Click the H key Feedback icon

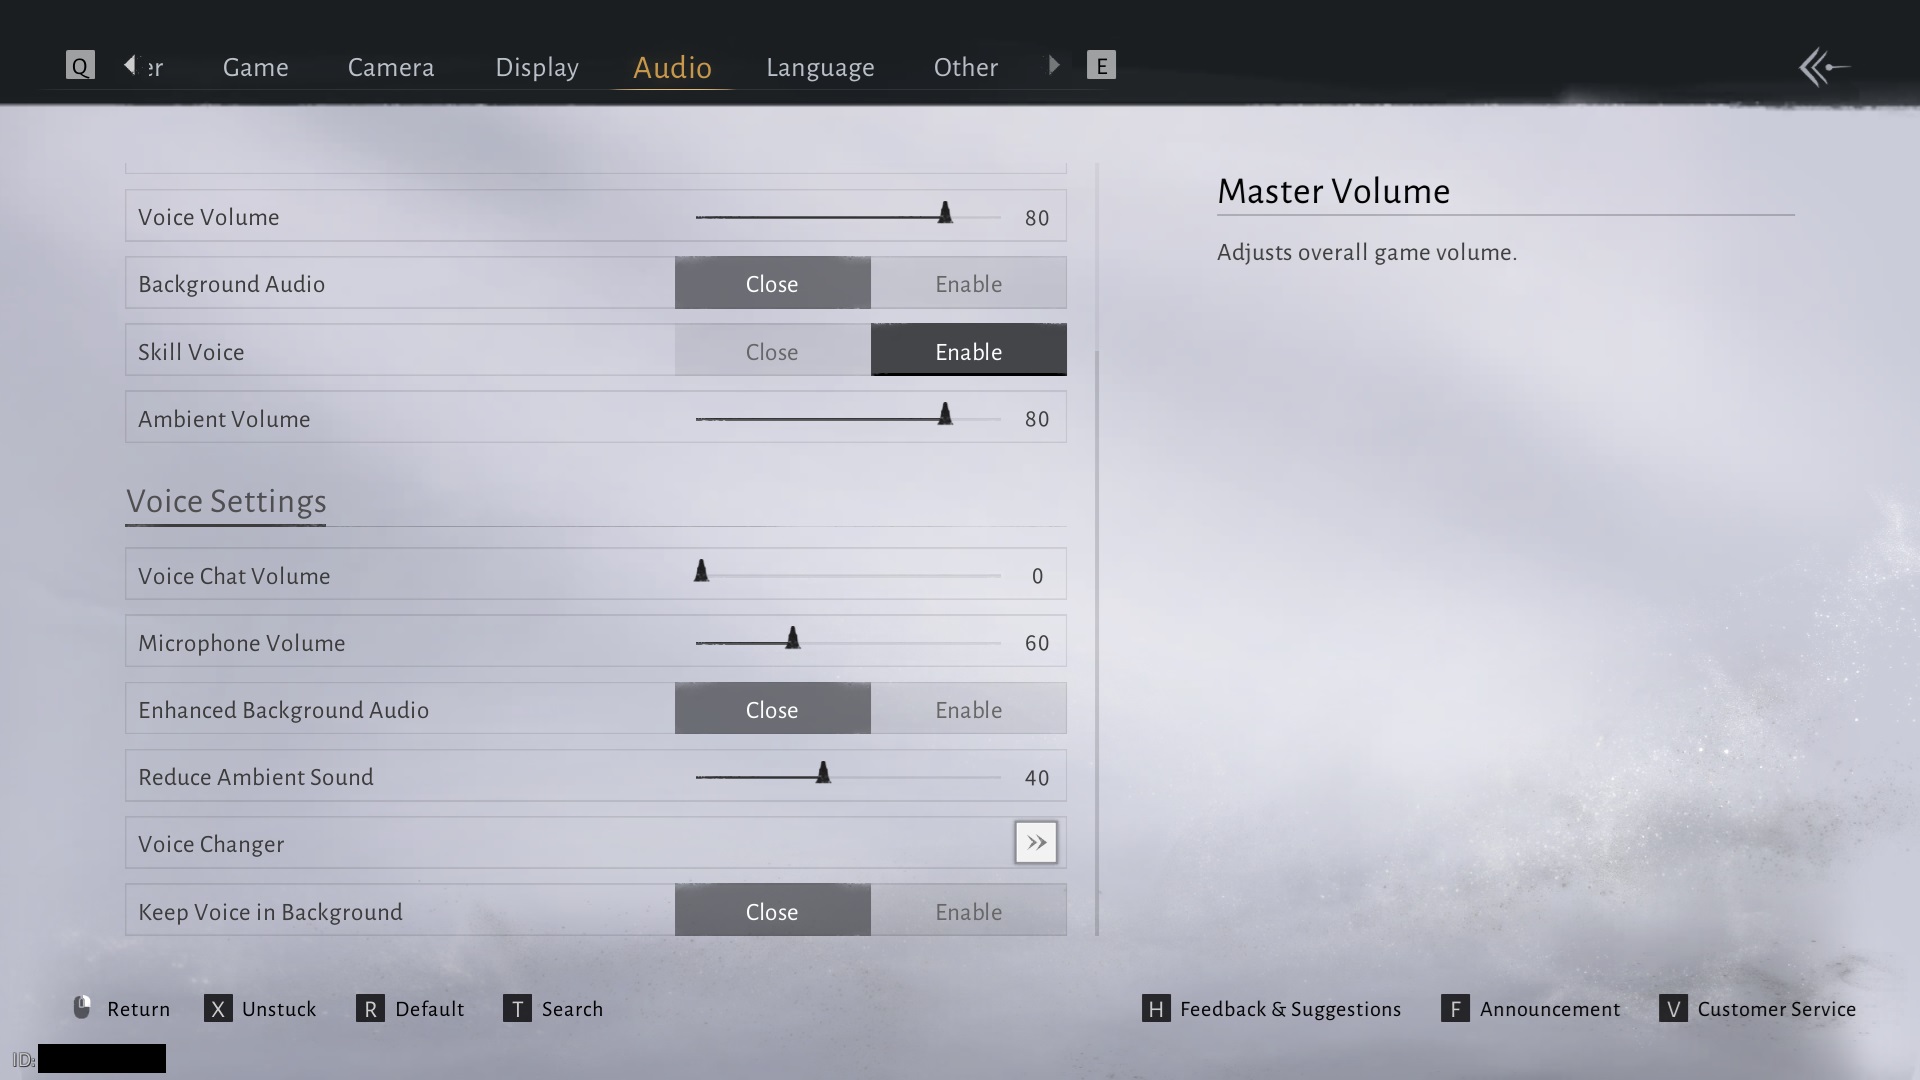pos(1156,1009)
